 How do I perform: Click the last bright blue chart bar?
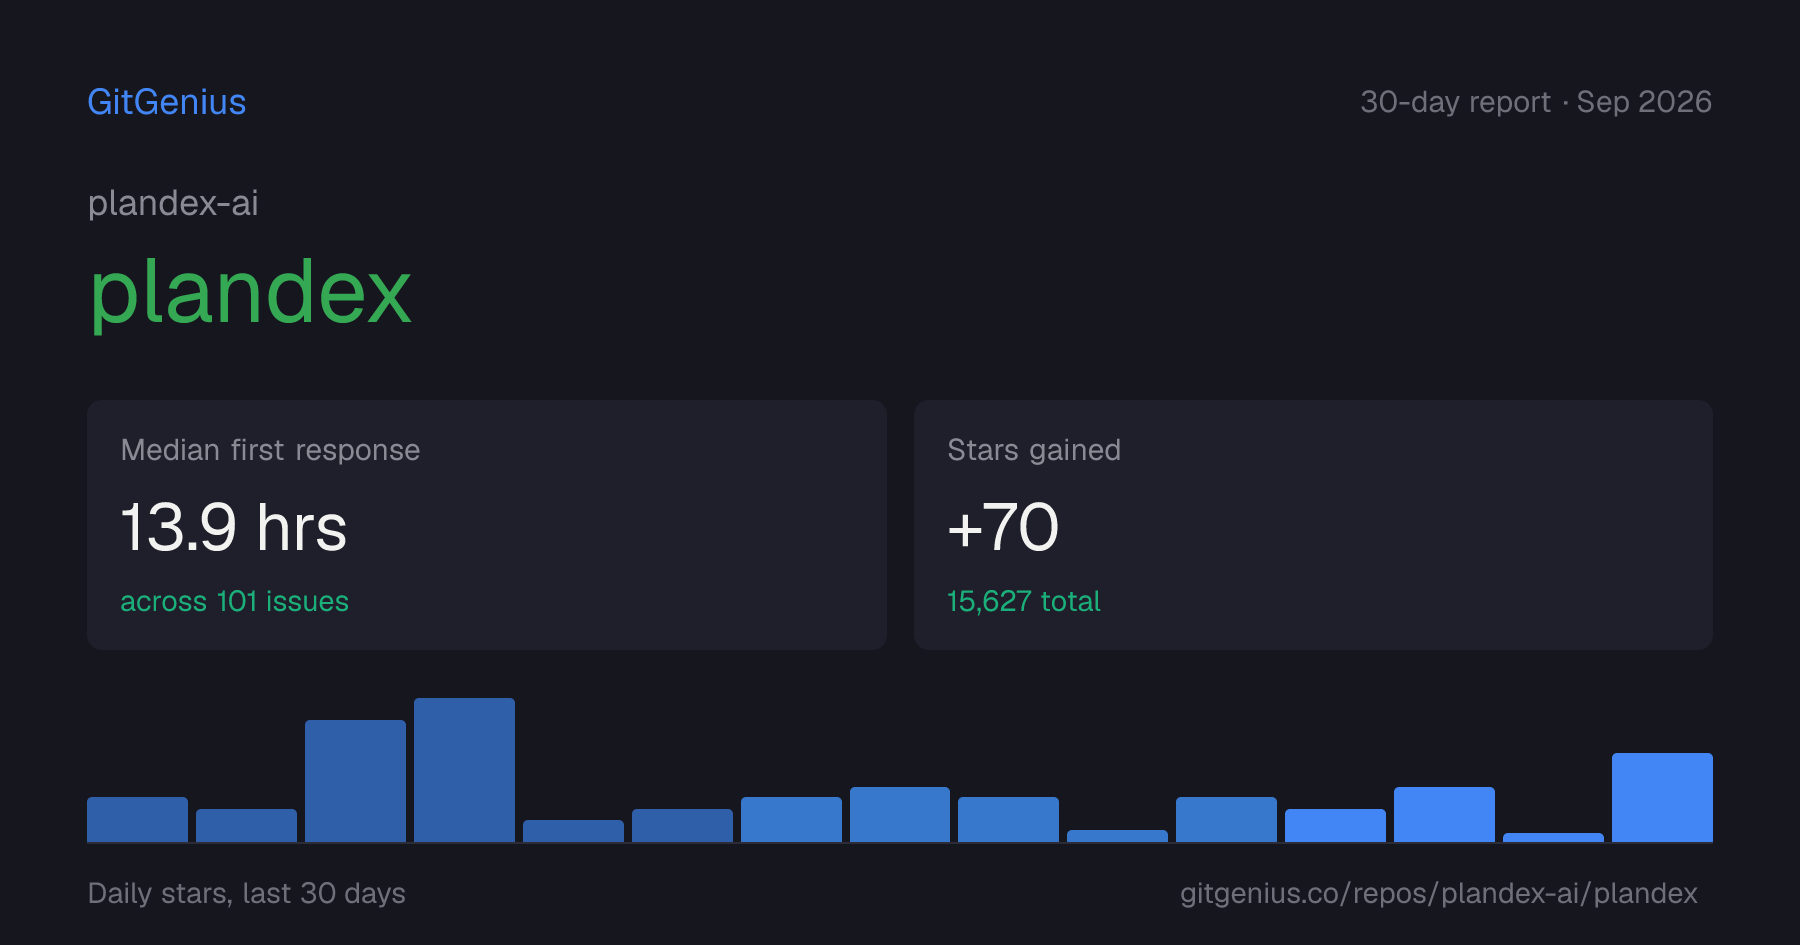[x=1662, y=797]
